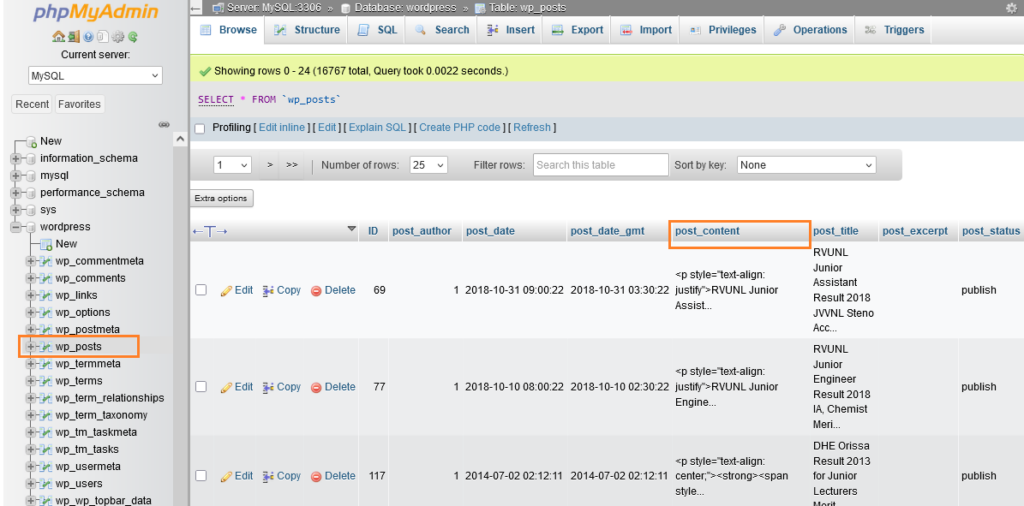Viewport: 1024px width, 506px height.
Task: Open the Triggers tab
Action: (x=894, y=30)
